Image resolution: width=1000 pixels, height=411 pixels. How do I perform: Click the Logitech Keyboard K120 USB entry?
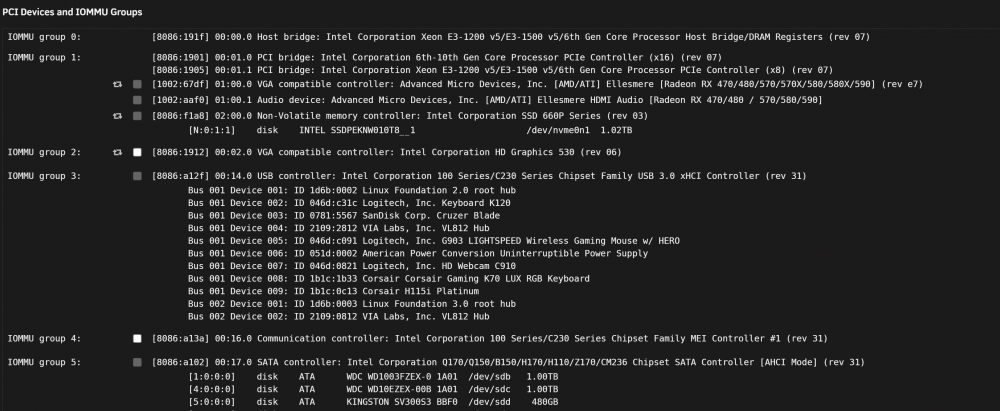(349, 203)
